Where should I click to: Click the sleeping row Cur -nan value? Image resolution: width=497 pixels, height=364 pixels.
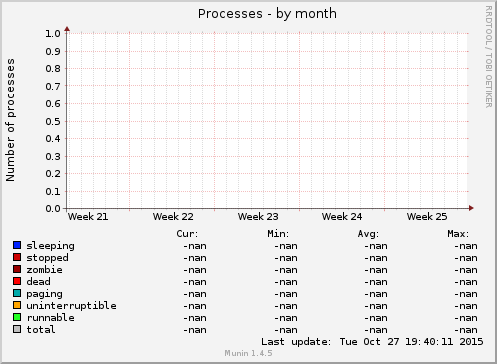(195, 246)
